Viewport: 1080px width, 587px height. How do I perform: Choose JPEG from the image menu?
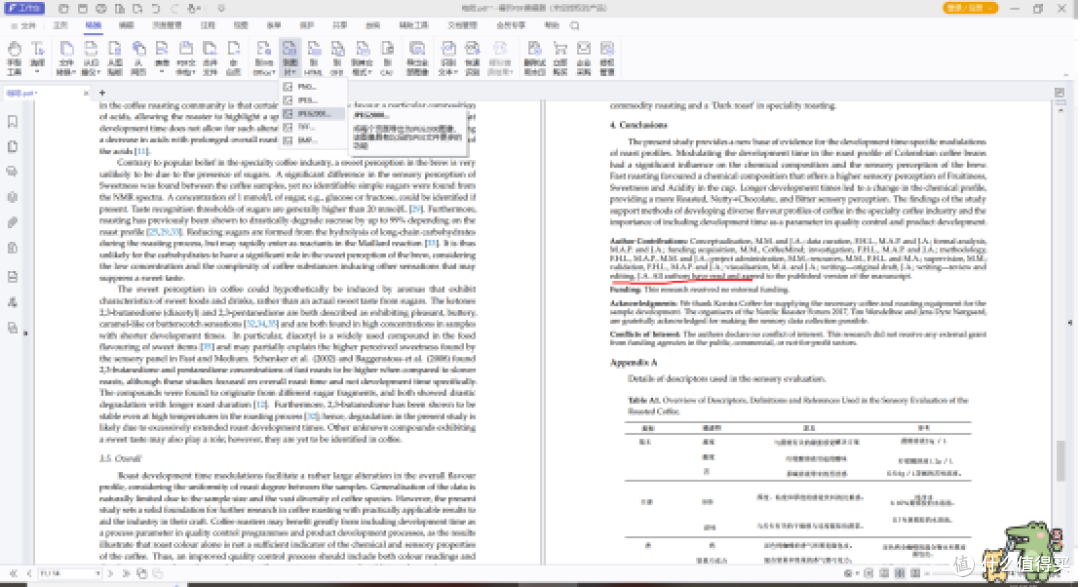[313, 100]
